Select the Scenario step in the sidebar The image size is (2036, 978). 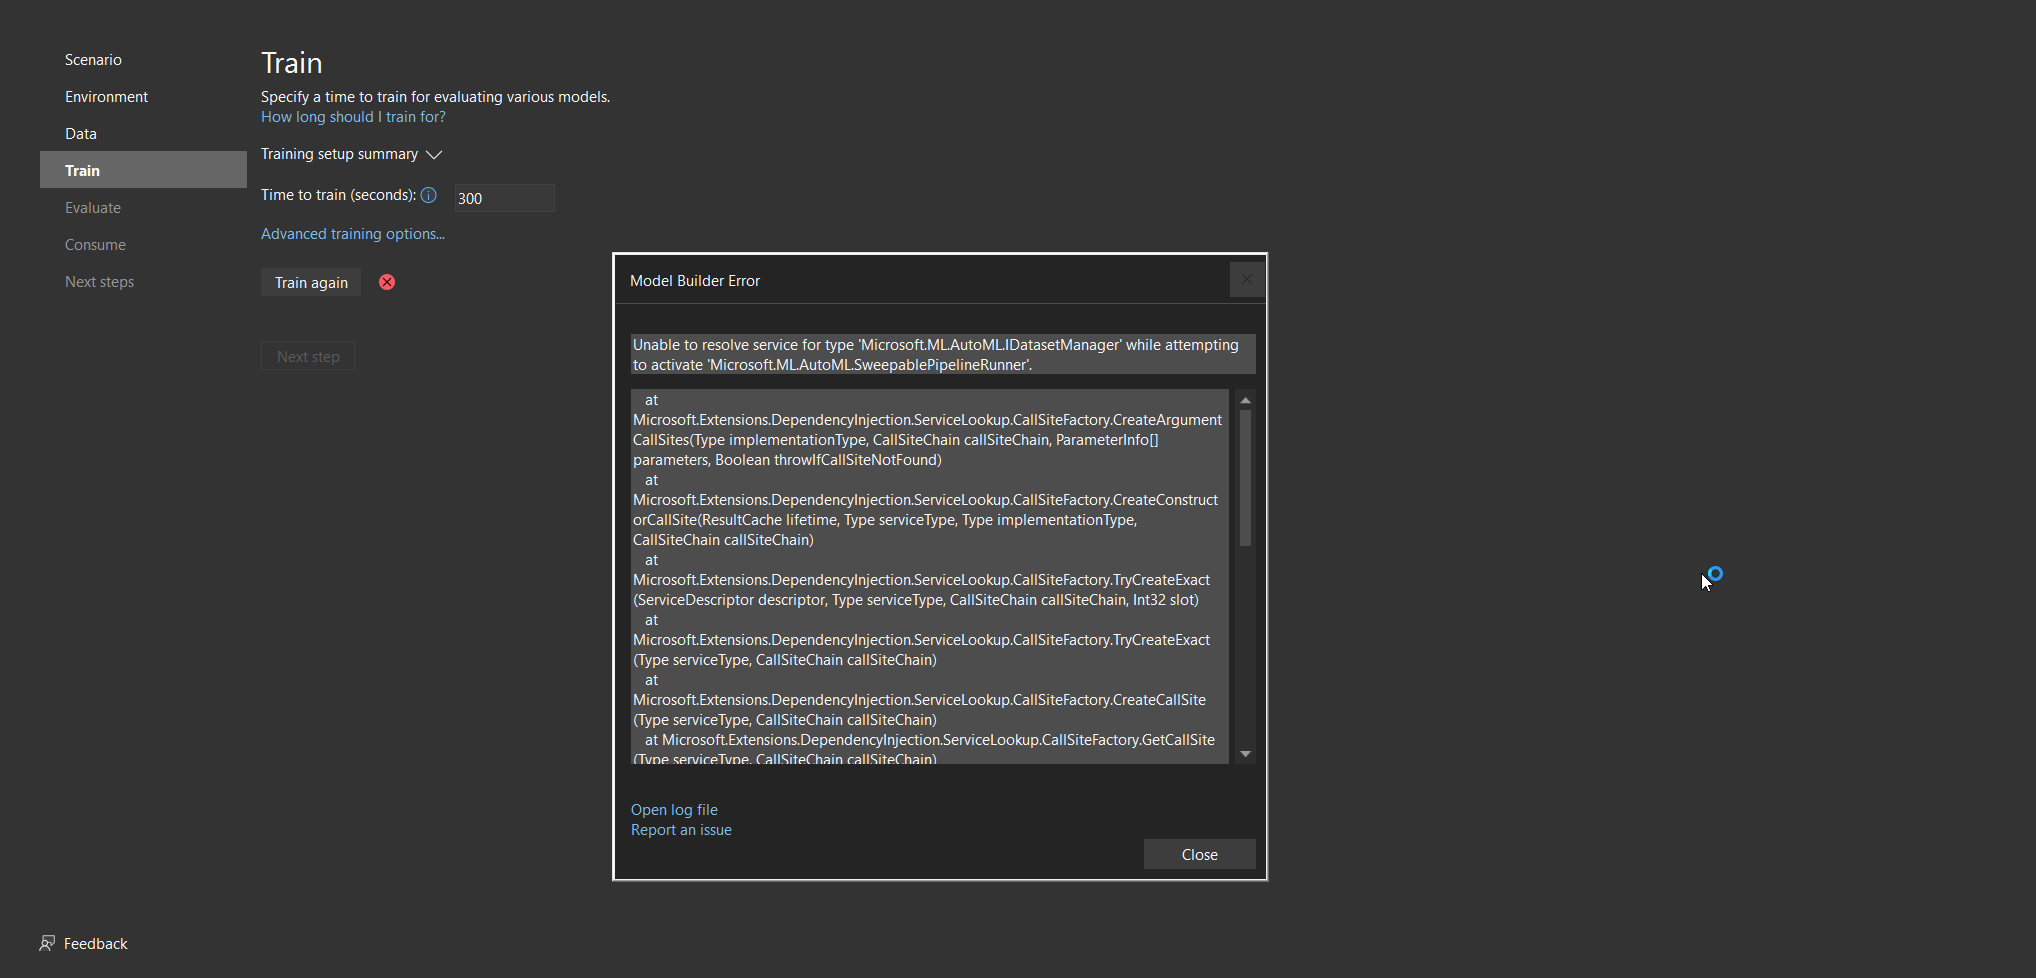(x=93, y=59)
